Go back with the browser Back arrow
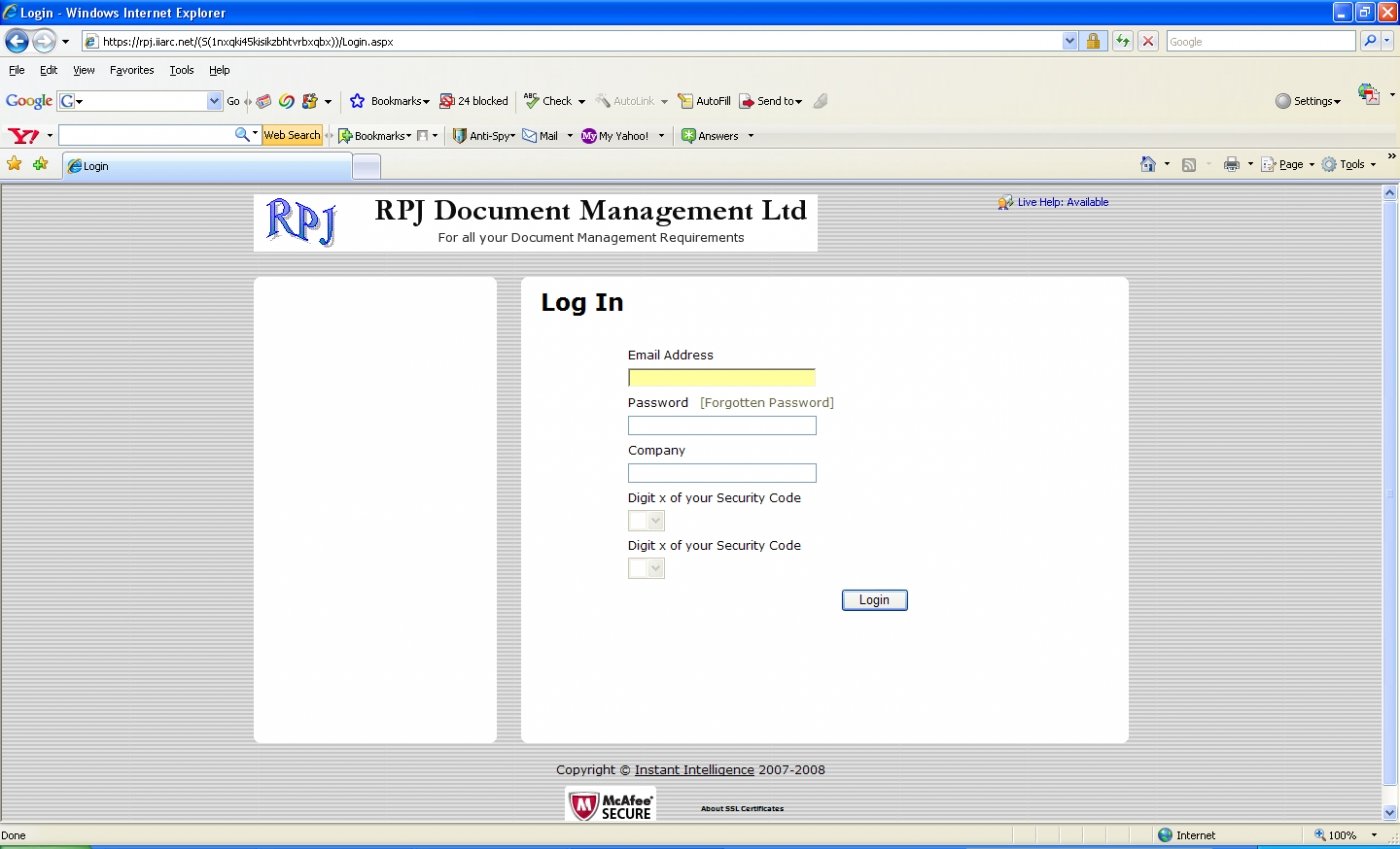Image resolution: width=1400 pixels, height=849 pixels. (17, 41)
